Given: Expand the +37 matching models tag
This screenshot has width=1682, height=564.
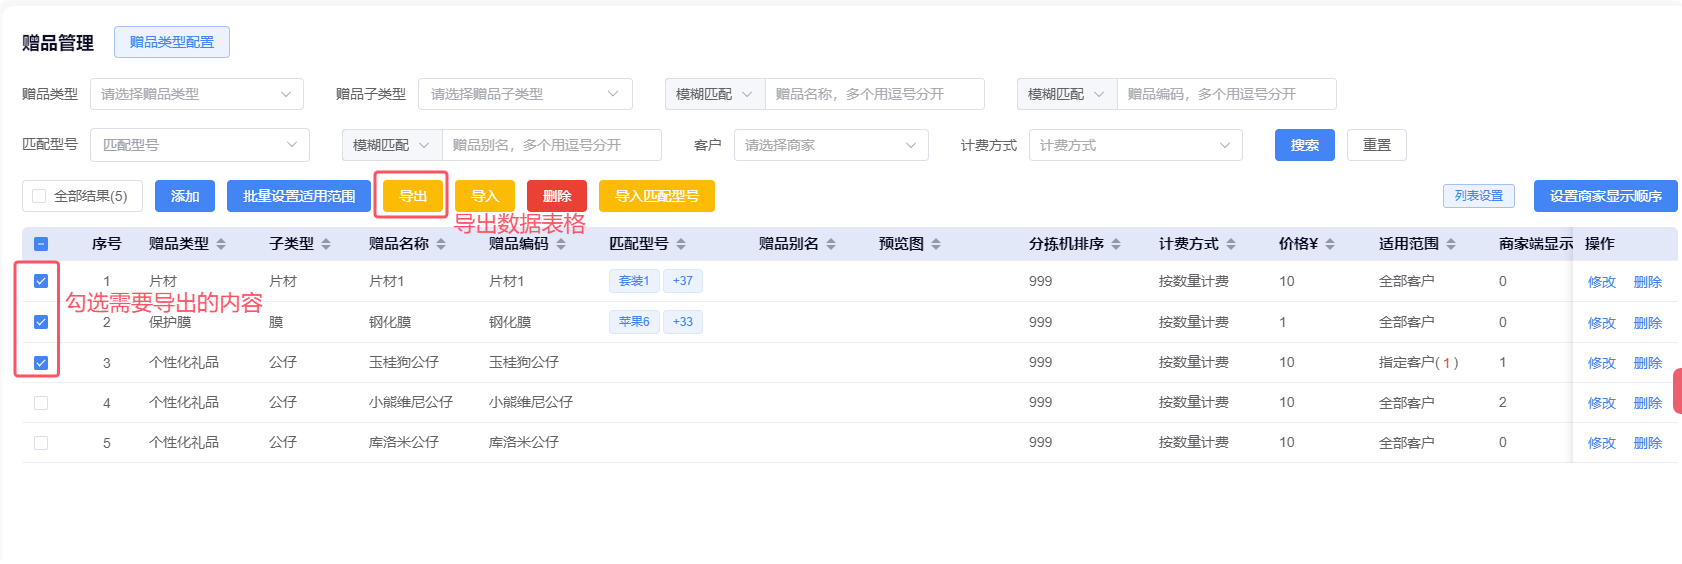Looking at the screenshot, I should pos(683,281).
